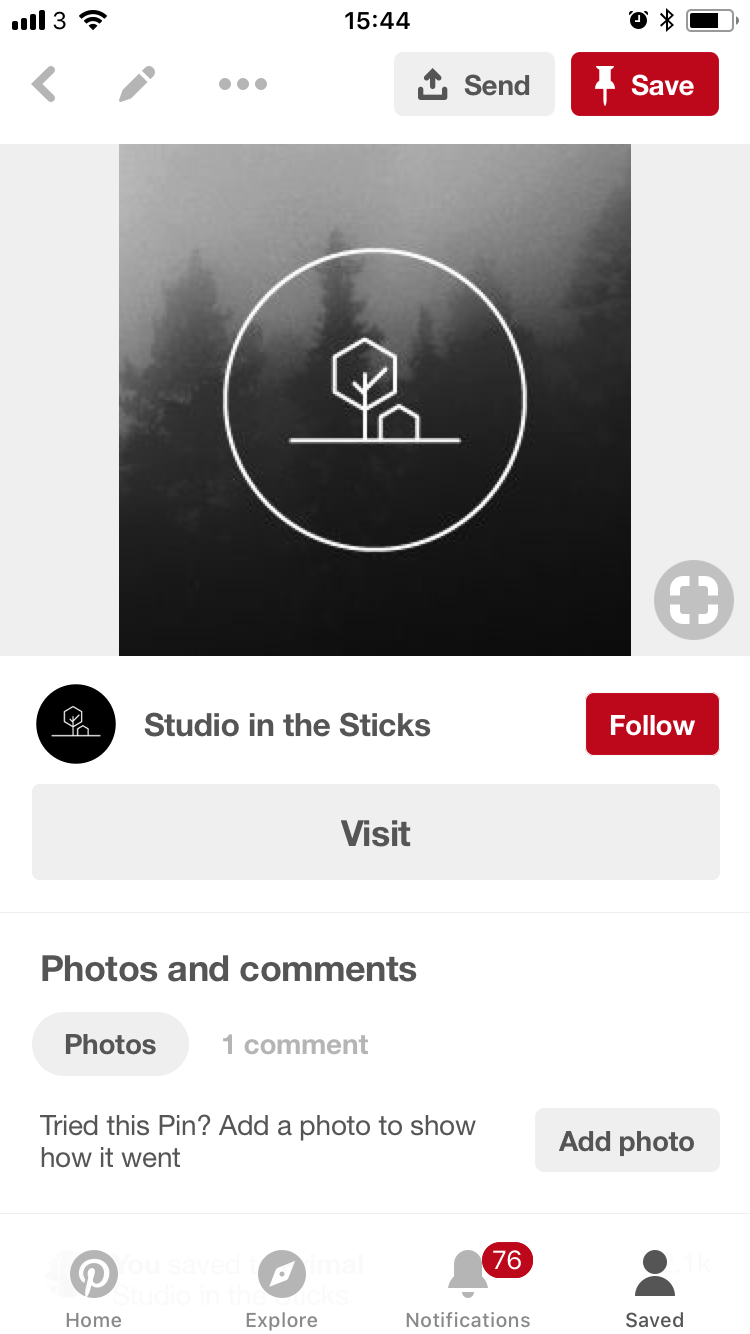
Task: Open the forest logo pin image
Action: click(x=375, y=400)
